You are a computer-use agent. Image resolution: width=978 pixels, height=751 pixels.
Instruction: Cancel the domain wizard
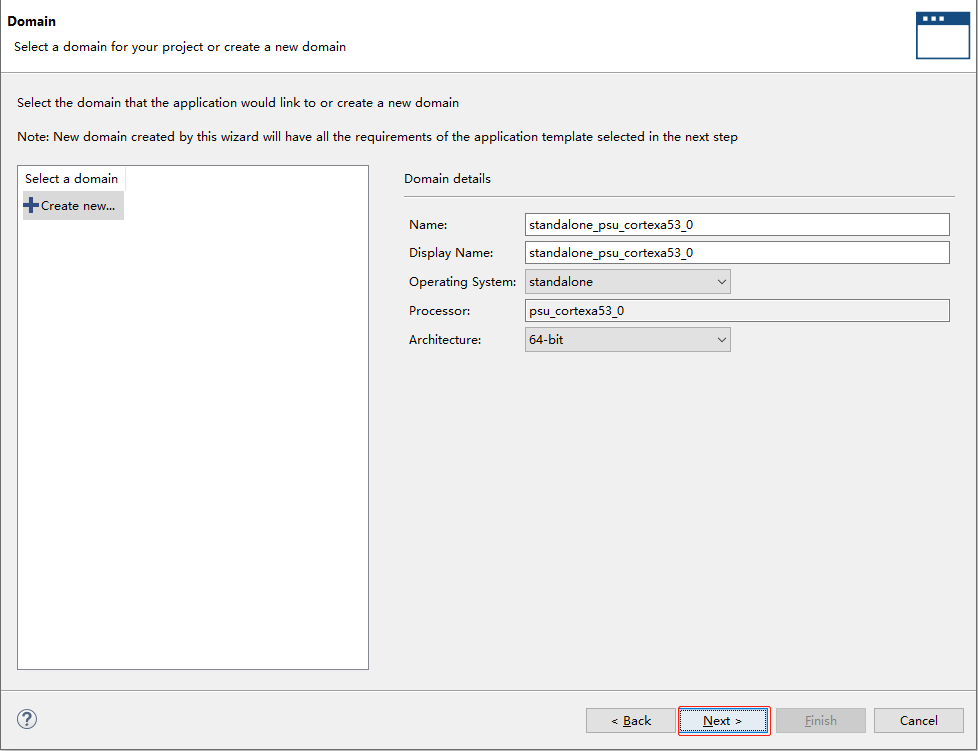point(919,720)
